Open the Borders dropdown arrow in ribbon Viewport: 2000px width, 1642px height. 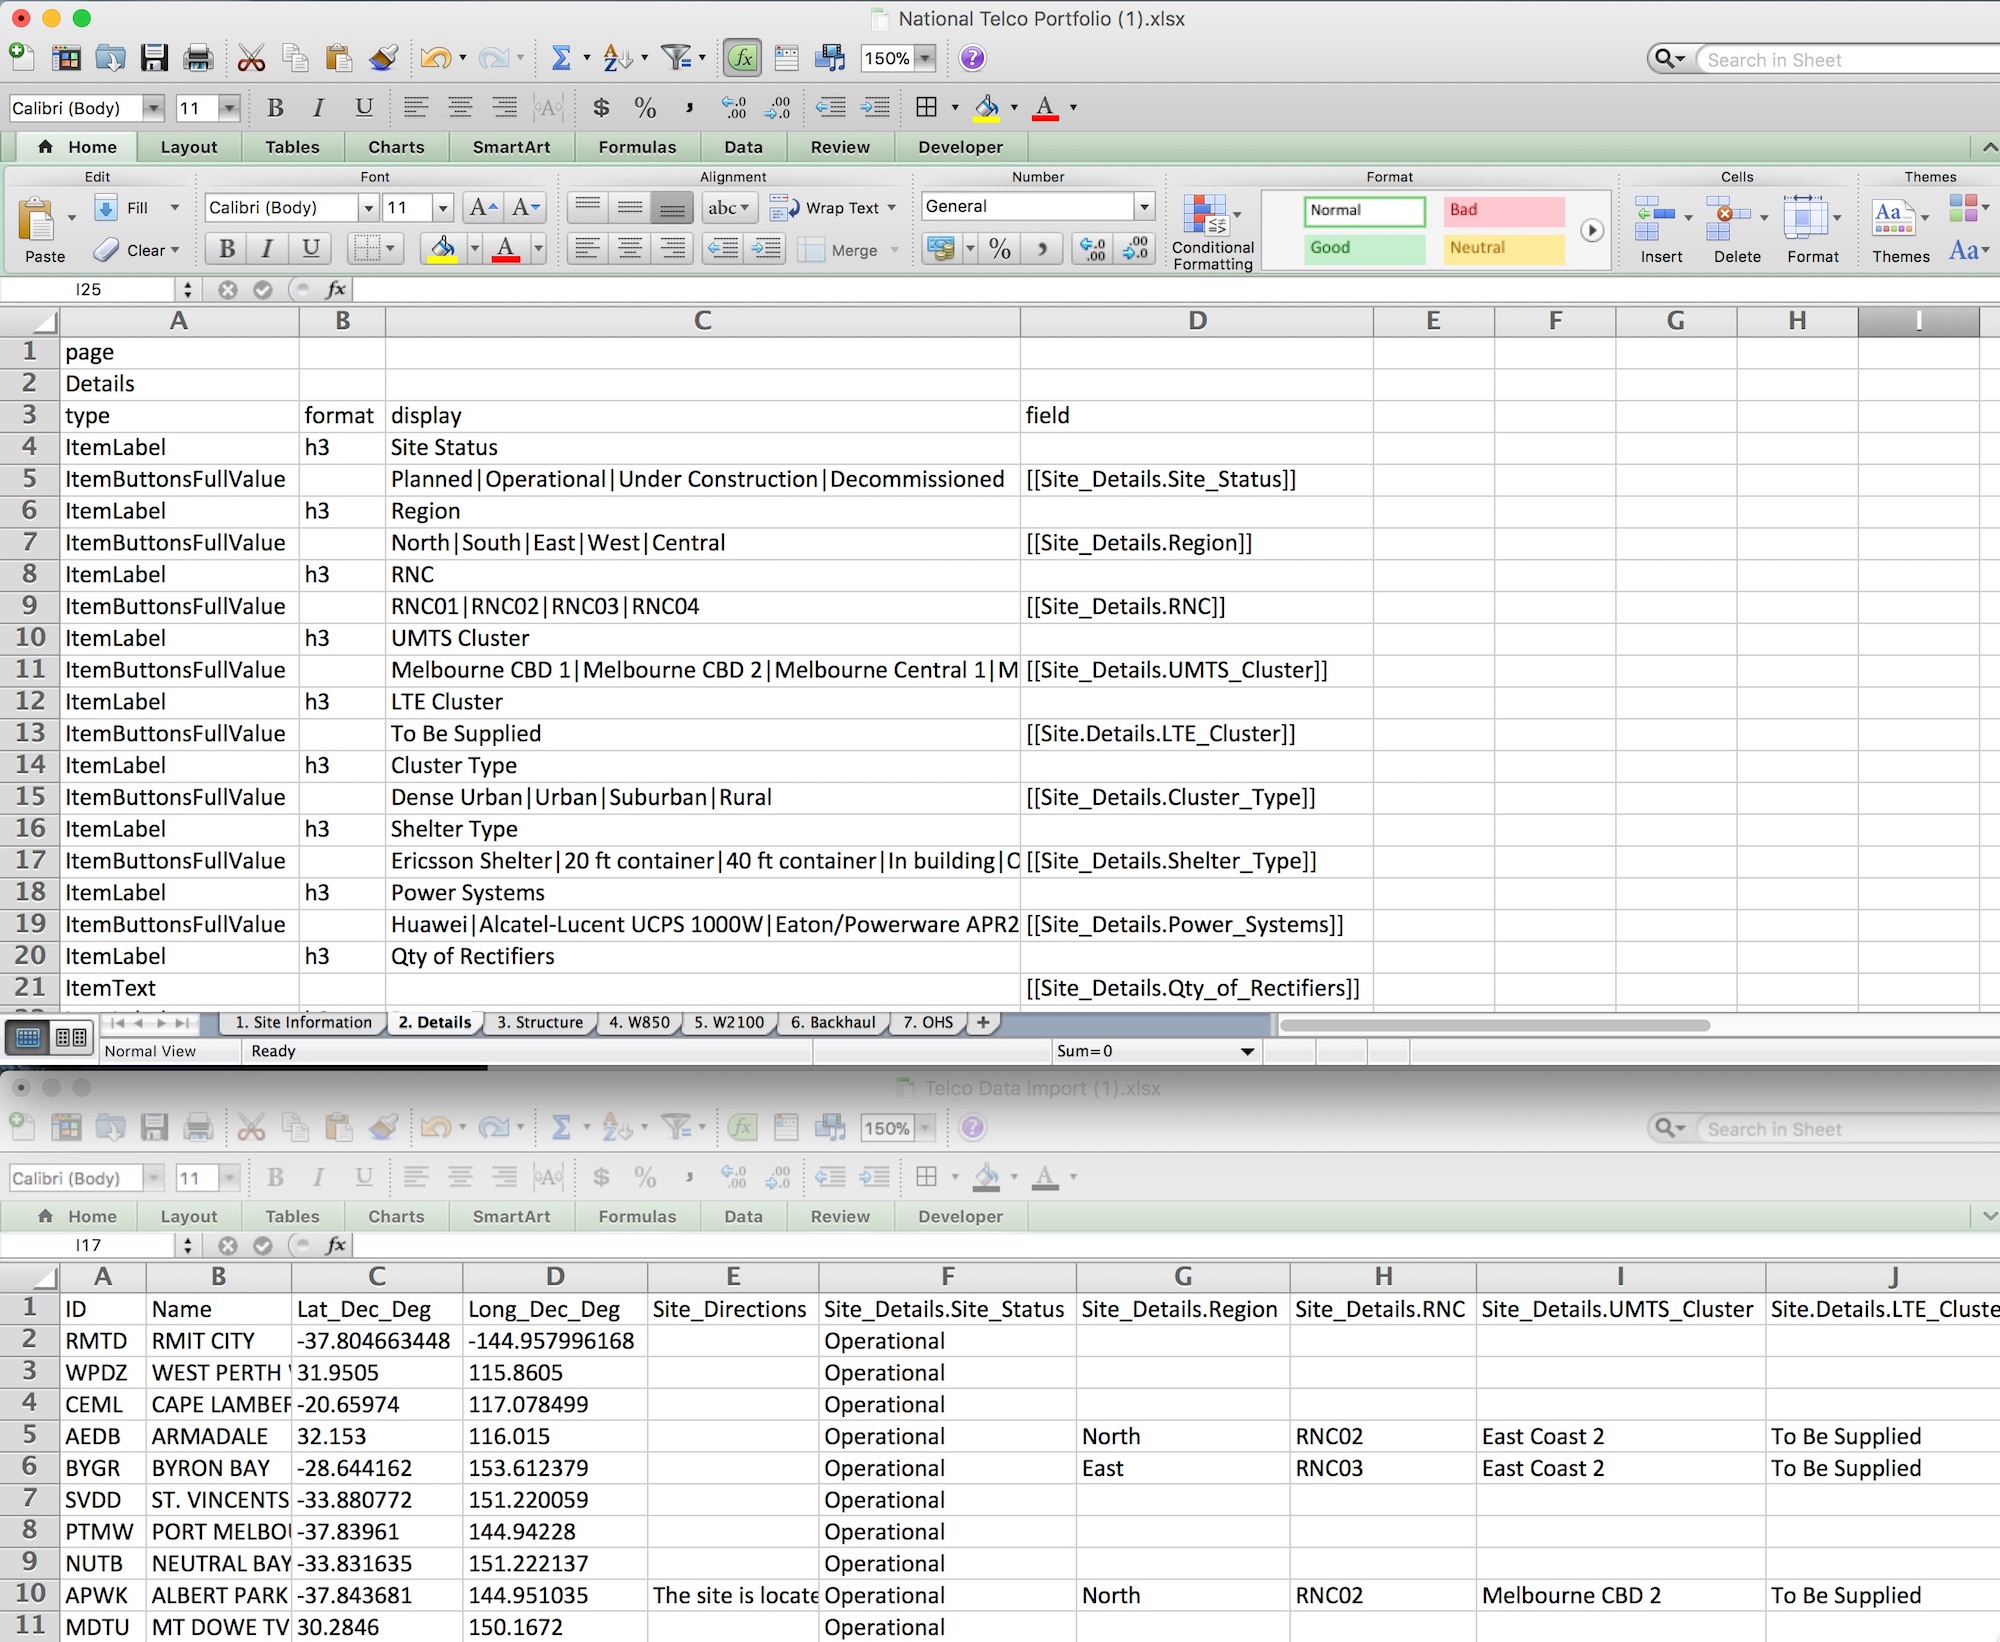click(x=390, y=248)
